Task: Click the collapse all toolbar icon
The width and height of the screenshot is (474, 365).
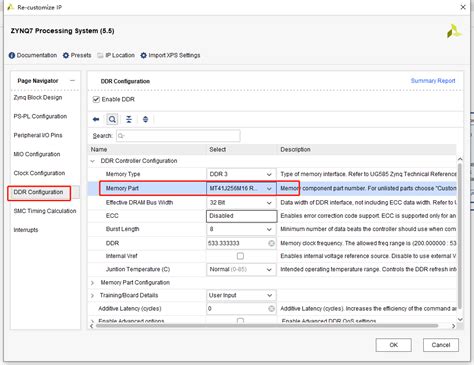Action: pyautogui.click(x=129, y=119)
